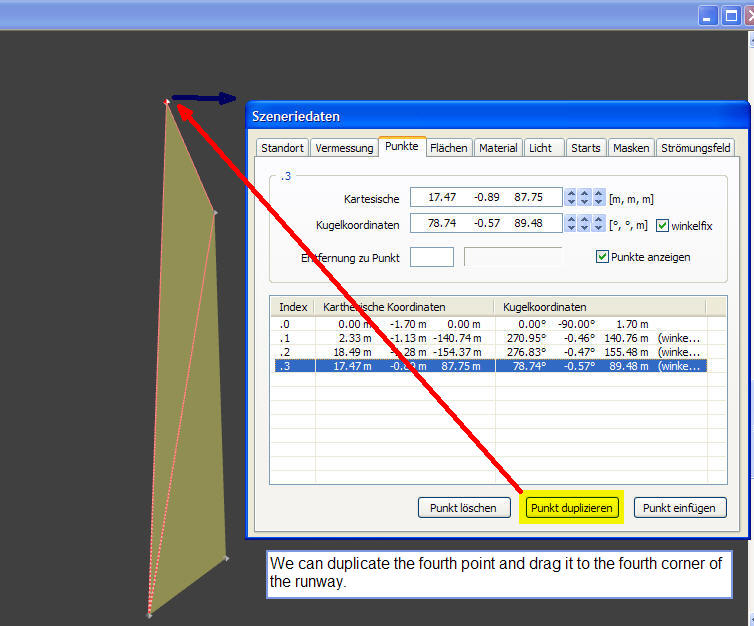
Task: Click the 89.48 m cell in selected row
Action: click(628, 366)
